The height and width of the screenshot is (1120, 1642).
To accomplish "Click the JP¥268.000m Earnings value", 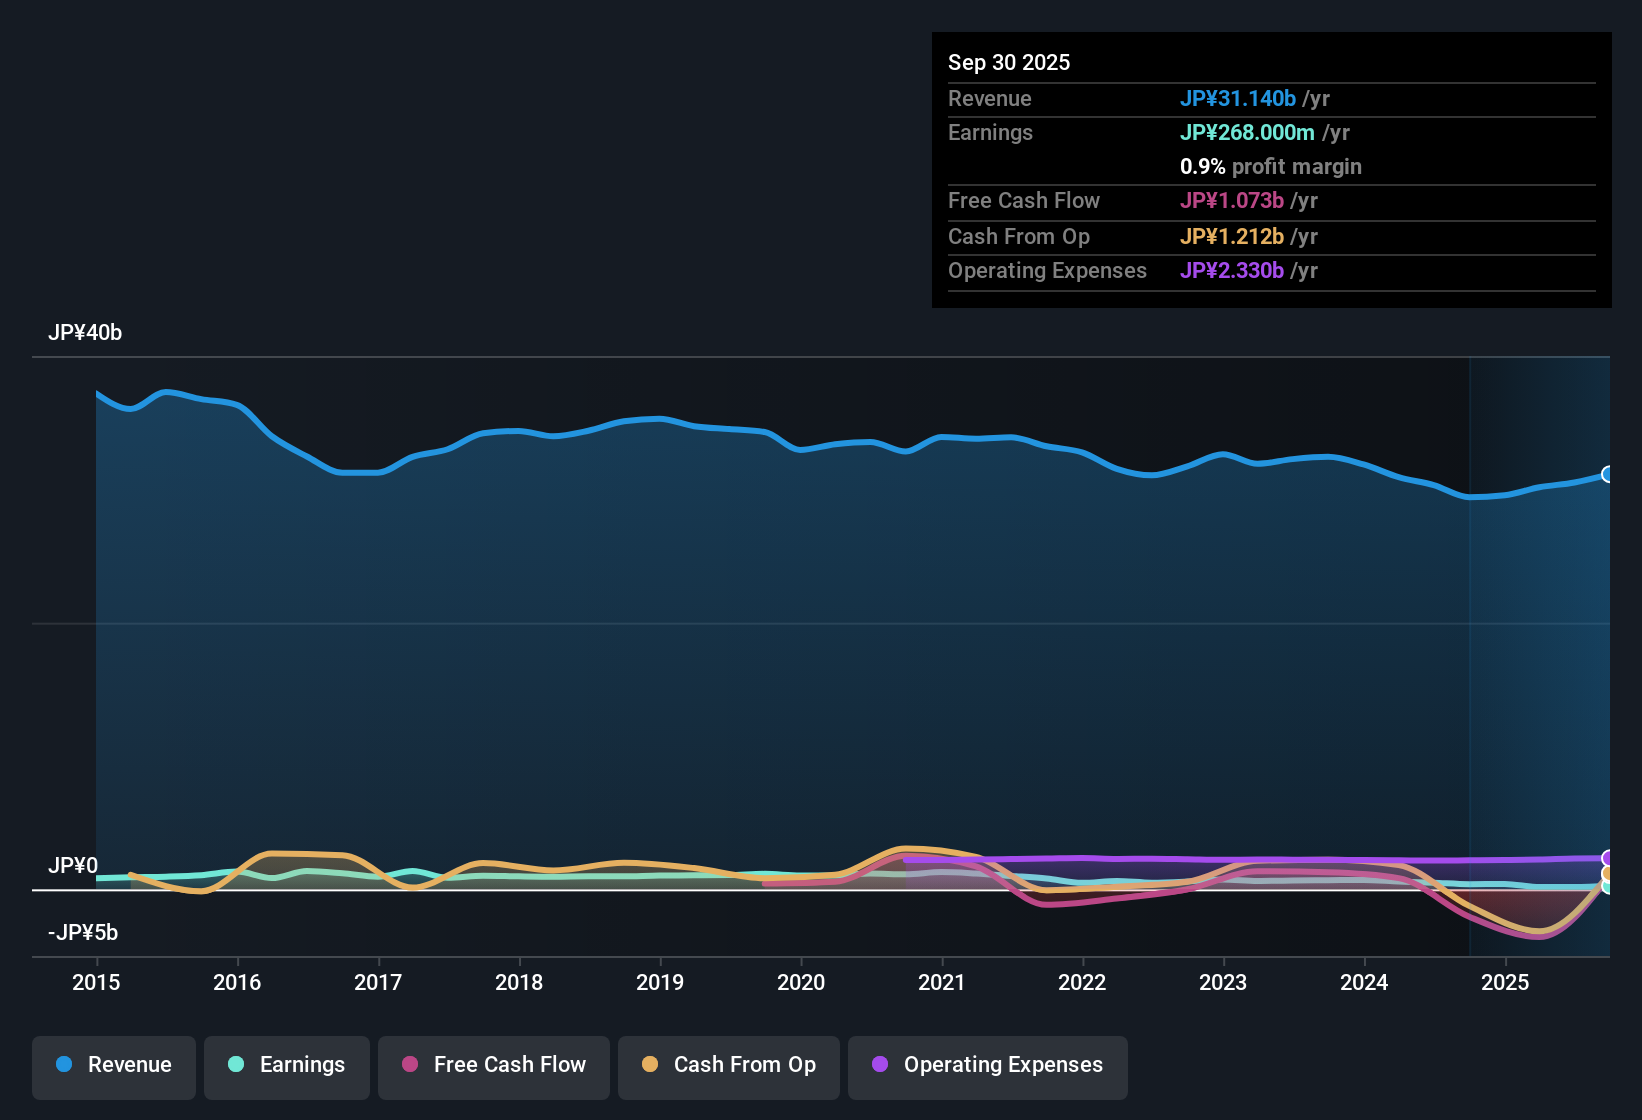I will pos(1248,132).
